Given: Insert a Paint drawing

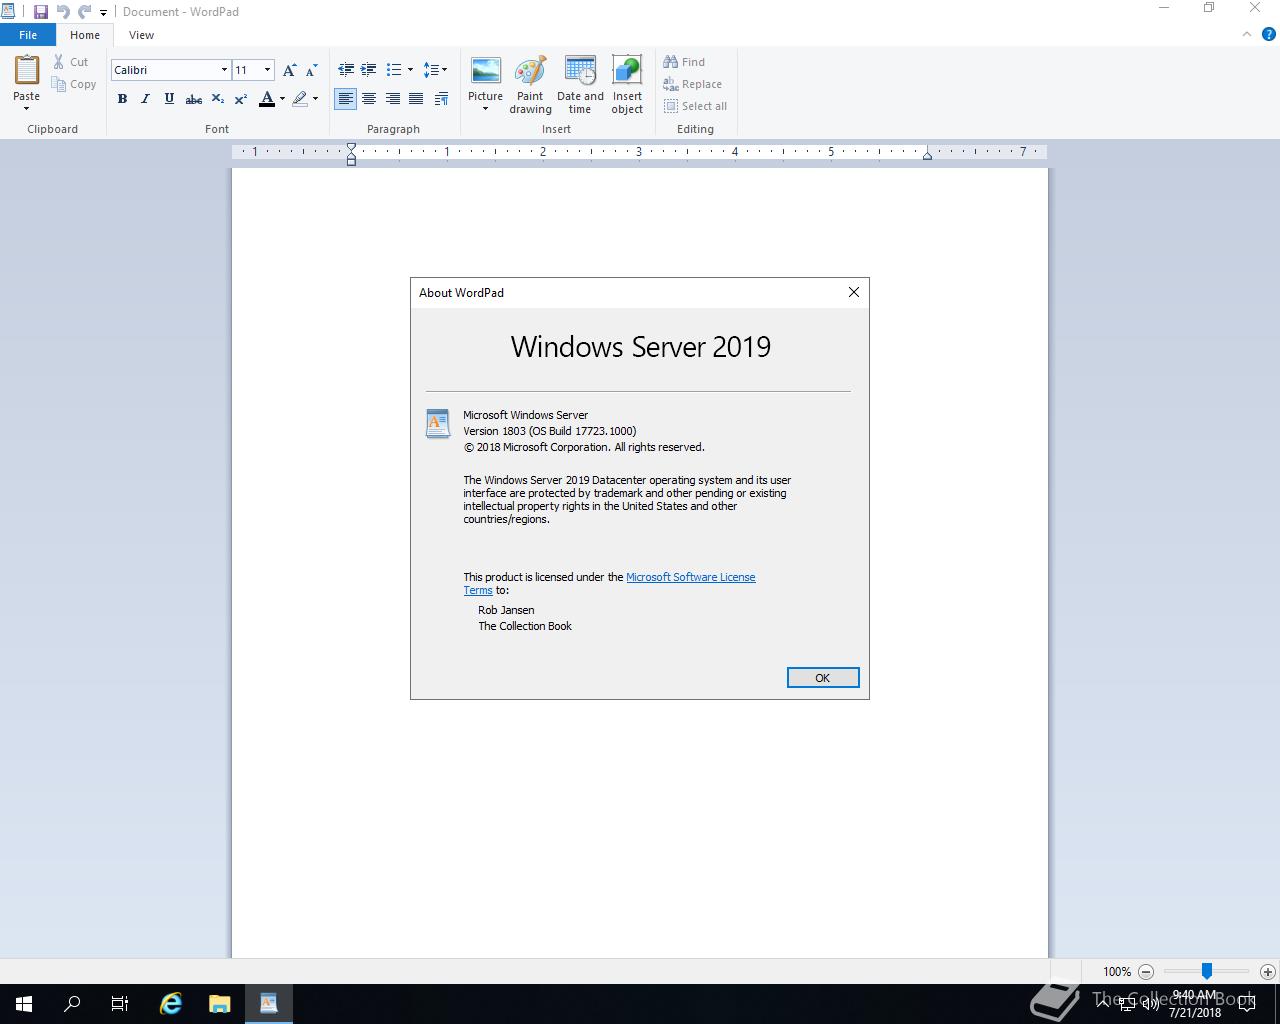Looking at the screenshot, I should tap(530, 85).
